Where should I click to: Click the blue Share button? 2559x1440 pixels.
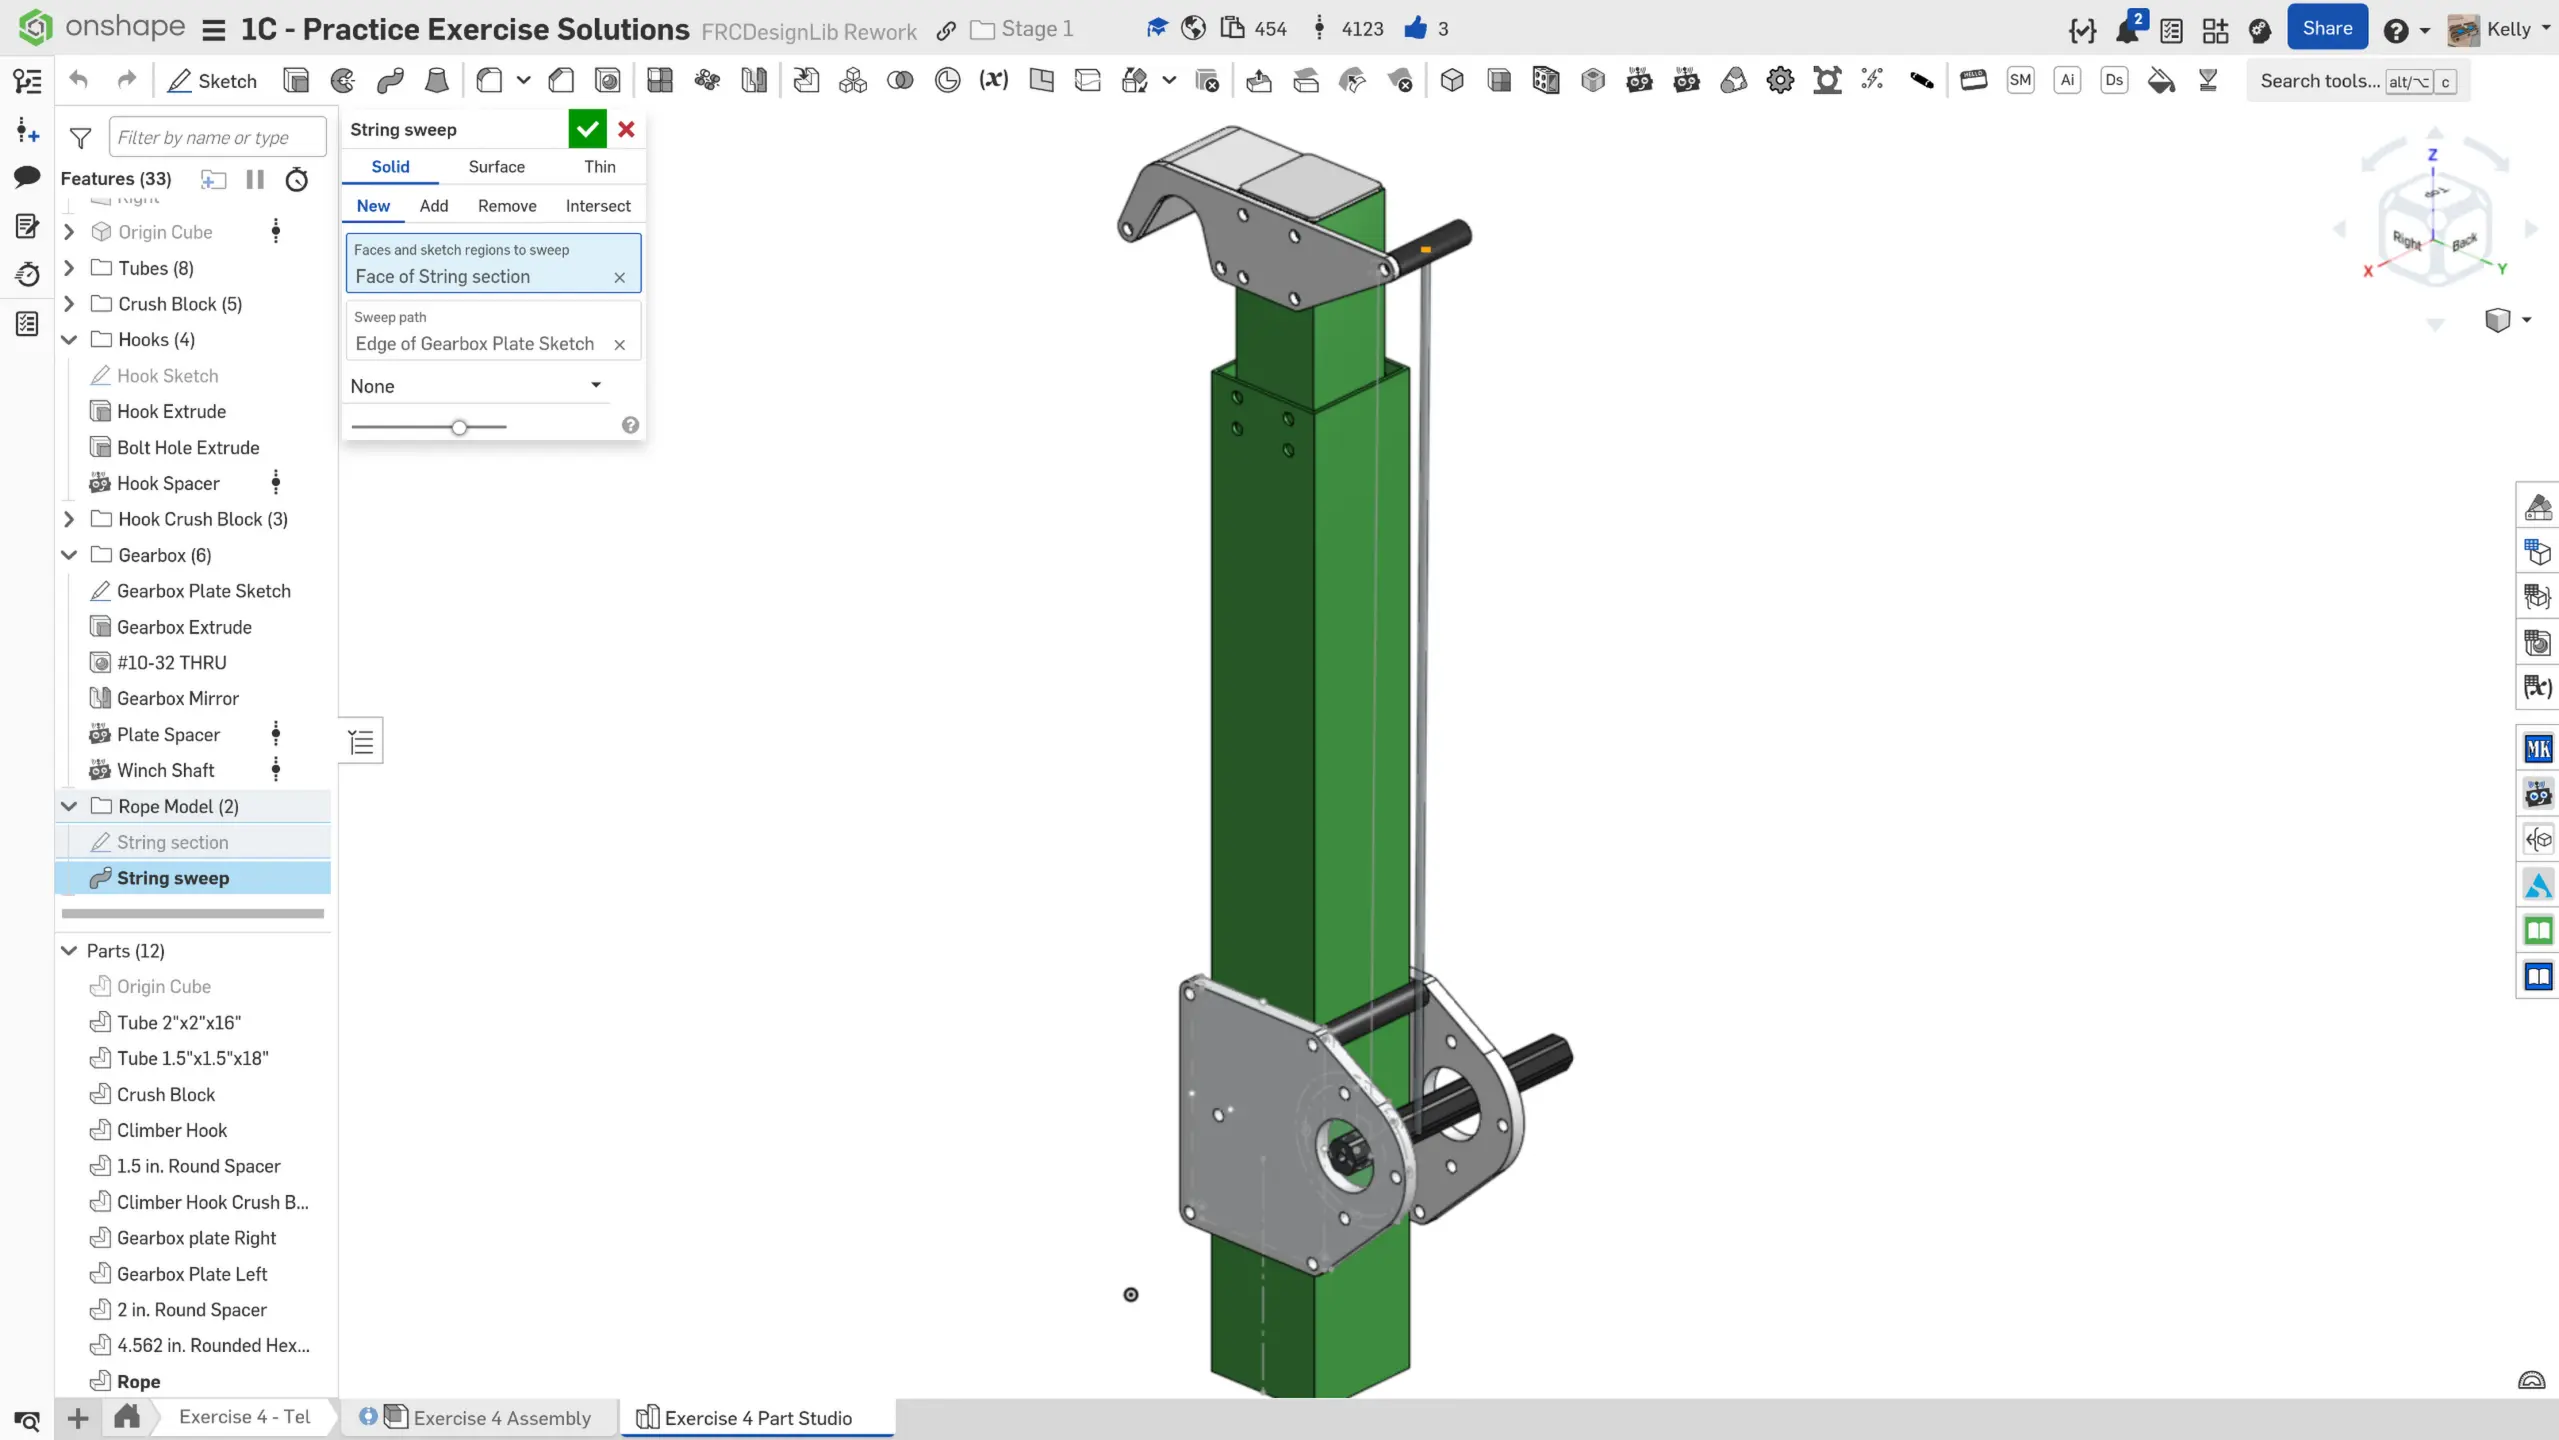(x=2326, y=29)
